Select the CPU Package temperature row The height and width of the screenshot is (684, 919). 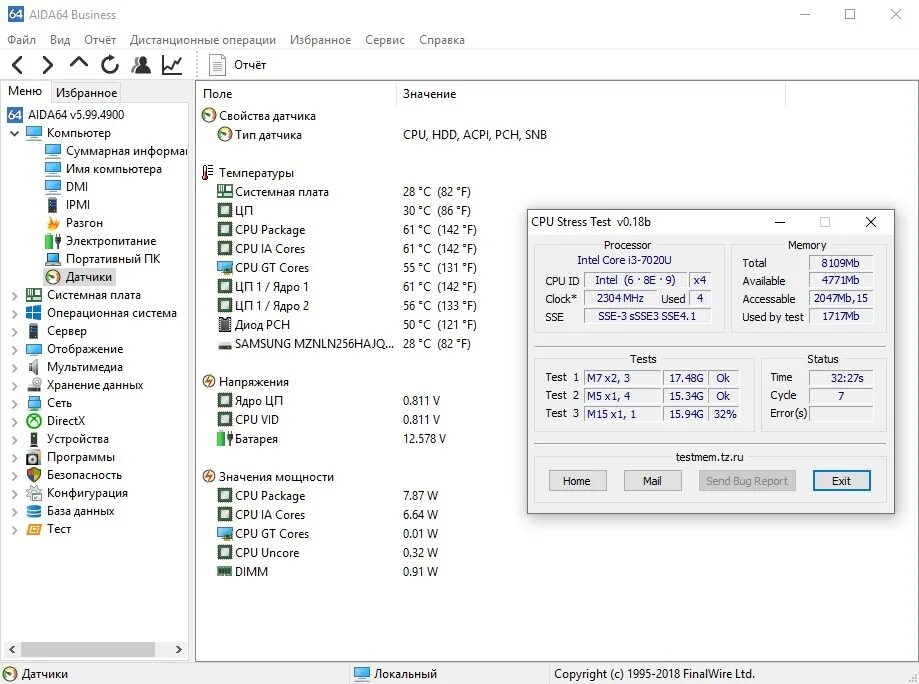347,230
